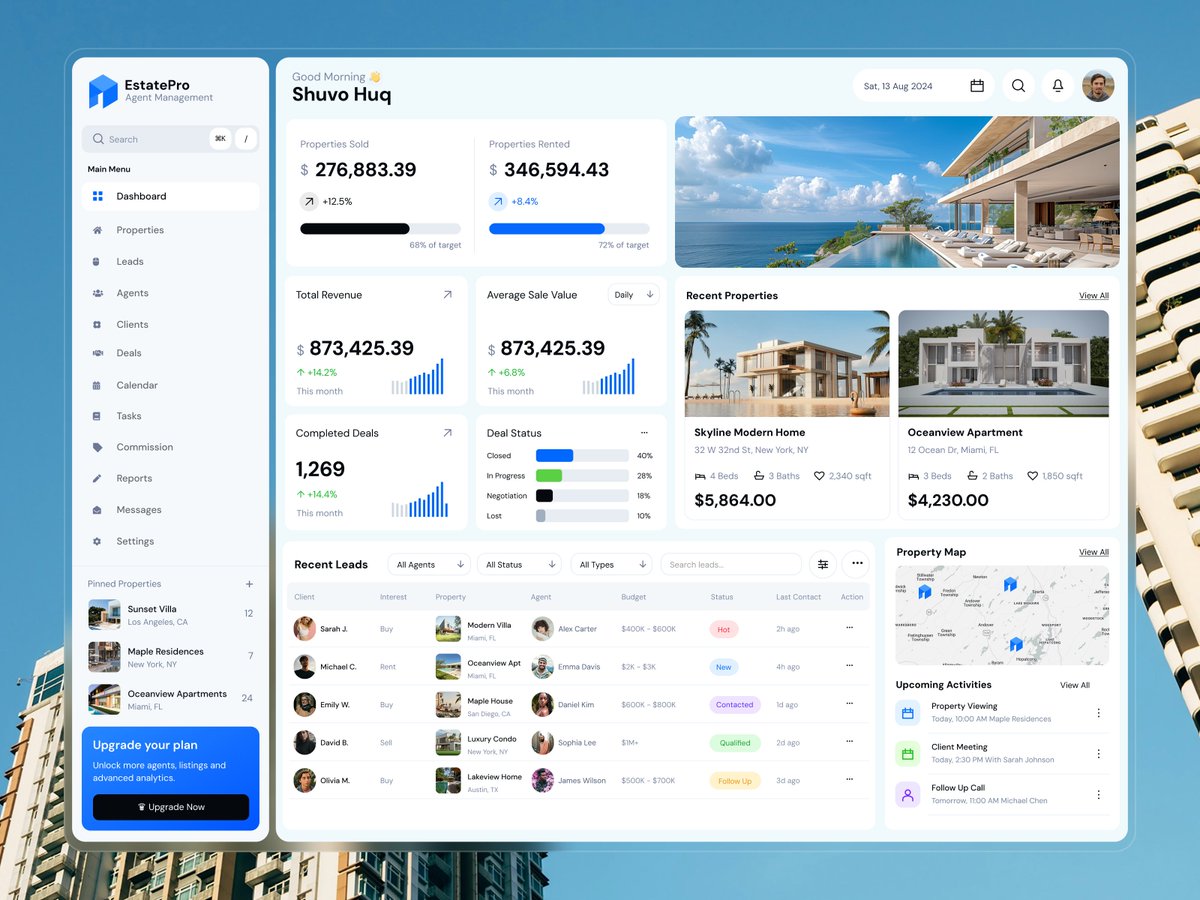The width and height of the screenshot is (1200, 900).
Task: Open Follow Up Call activity options
Action: 1098,795
